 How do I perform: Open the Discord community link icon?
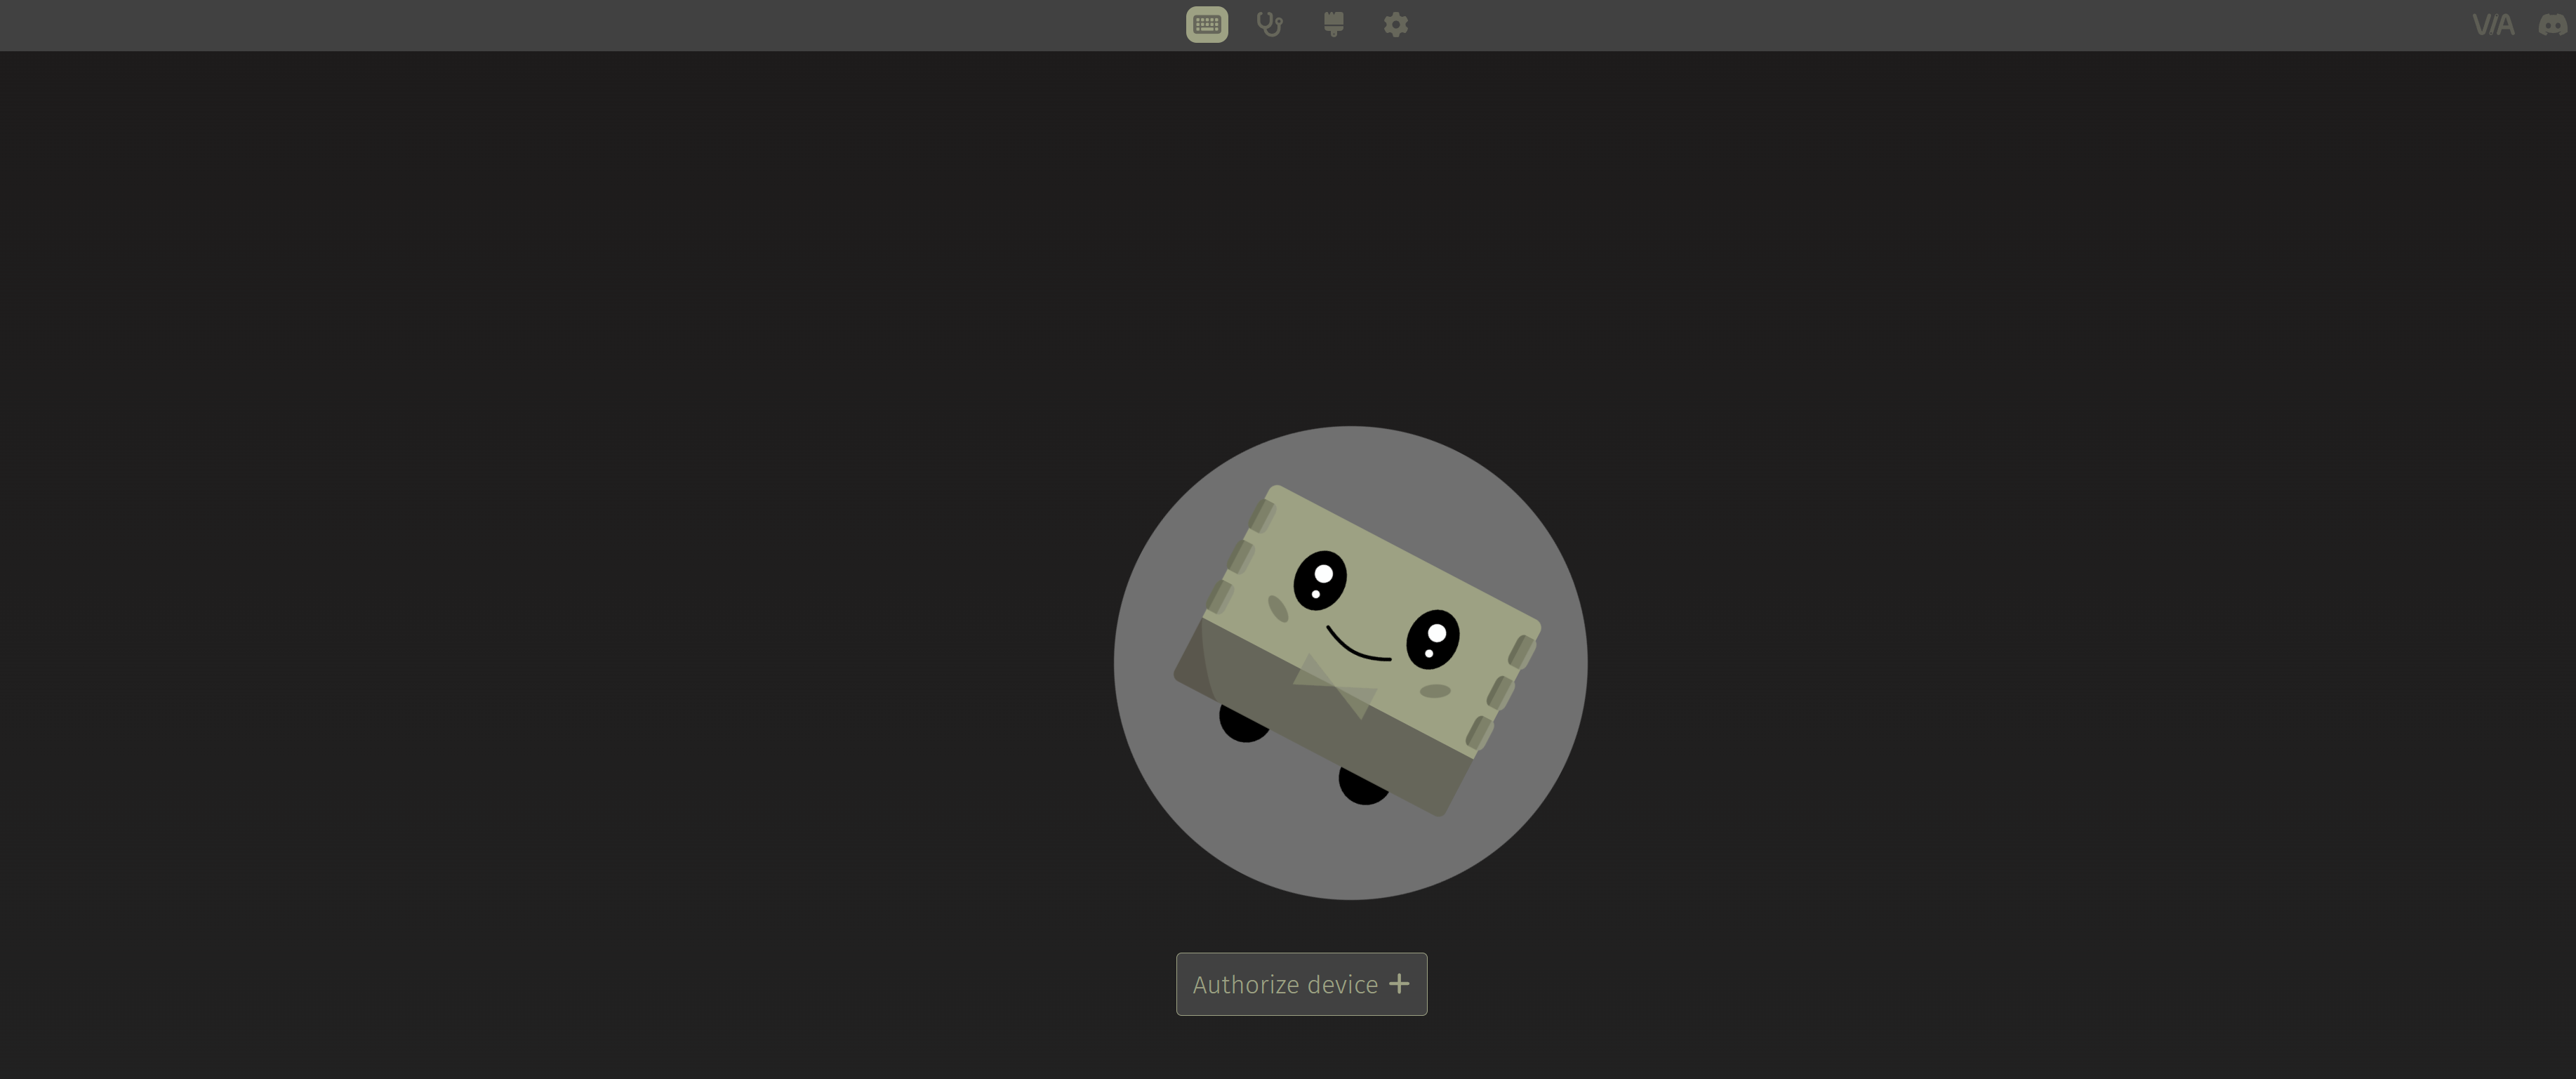coord(2553,25)
